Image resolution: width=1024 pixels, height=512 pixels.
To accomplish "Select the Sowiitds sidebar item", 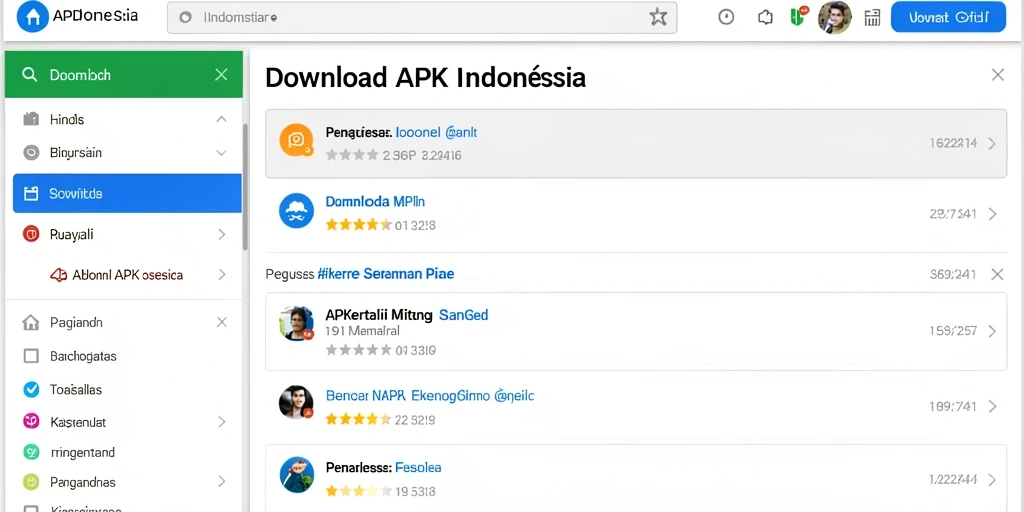I will (x=127, y=193).
